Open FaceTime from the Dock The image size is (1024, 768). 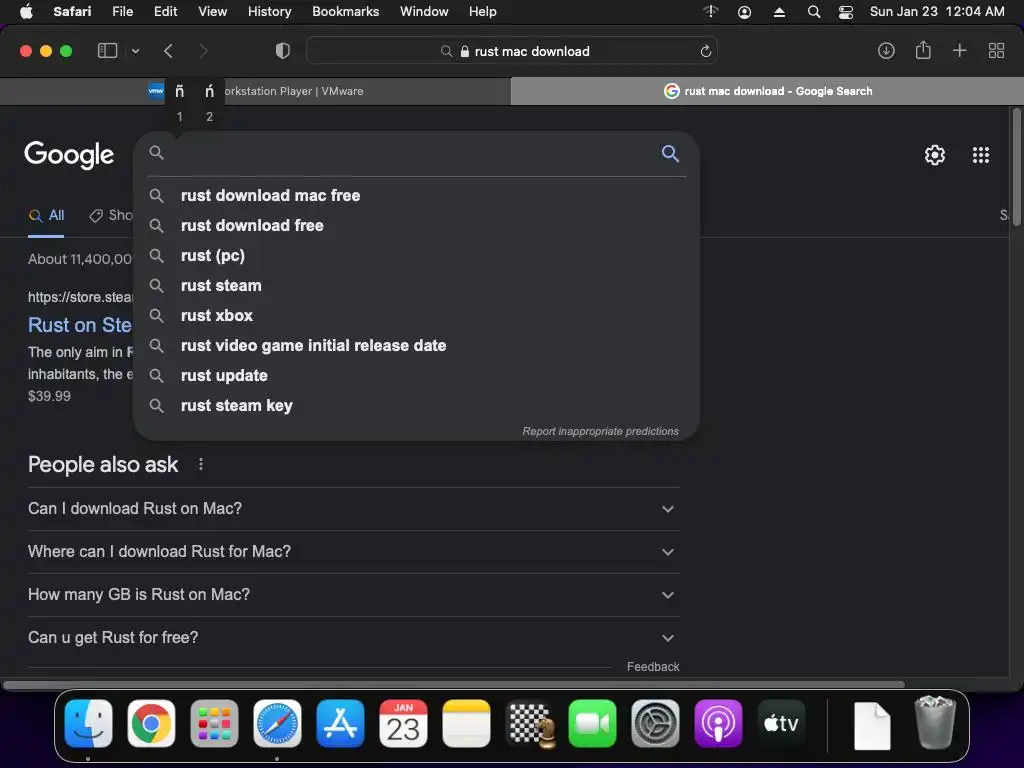tap(592, 724)
